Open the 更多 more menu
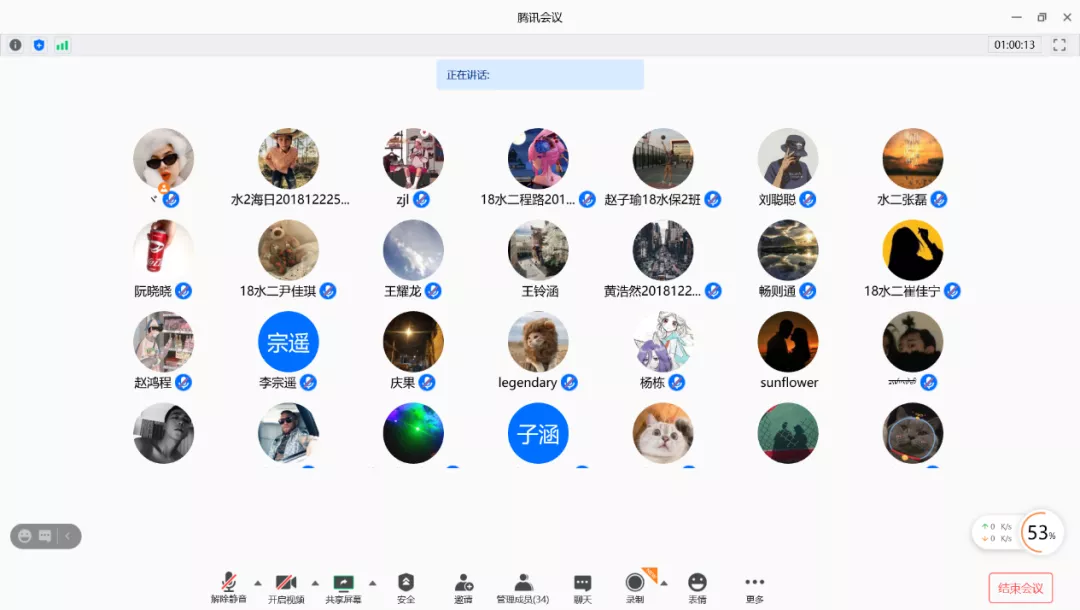 click(x=754, y=587)
